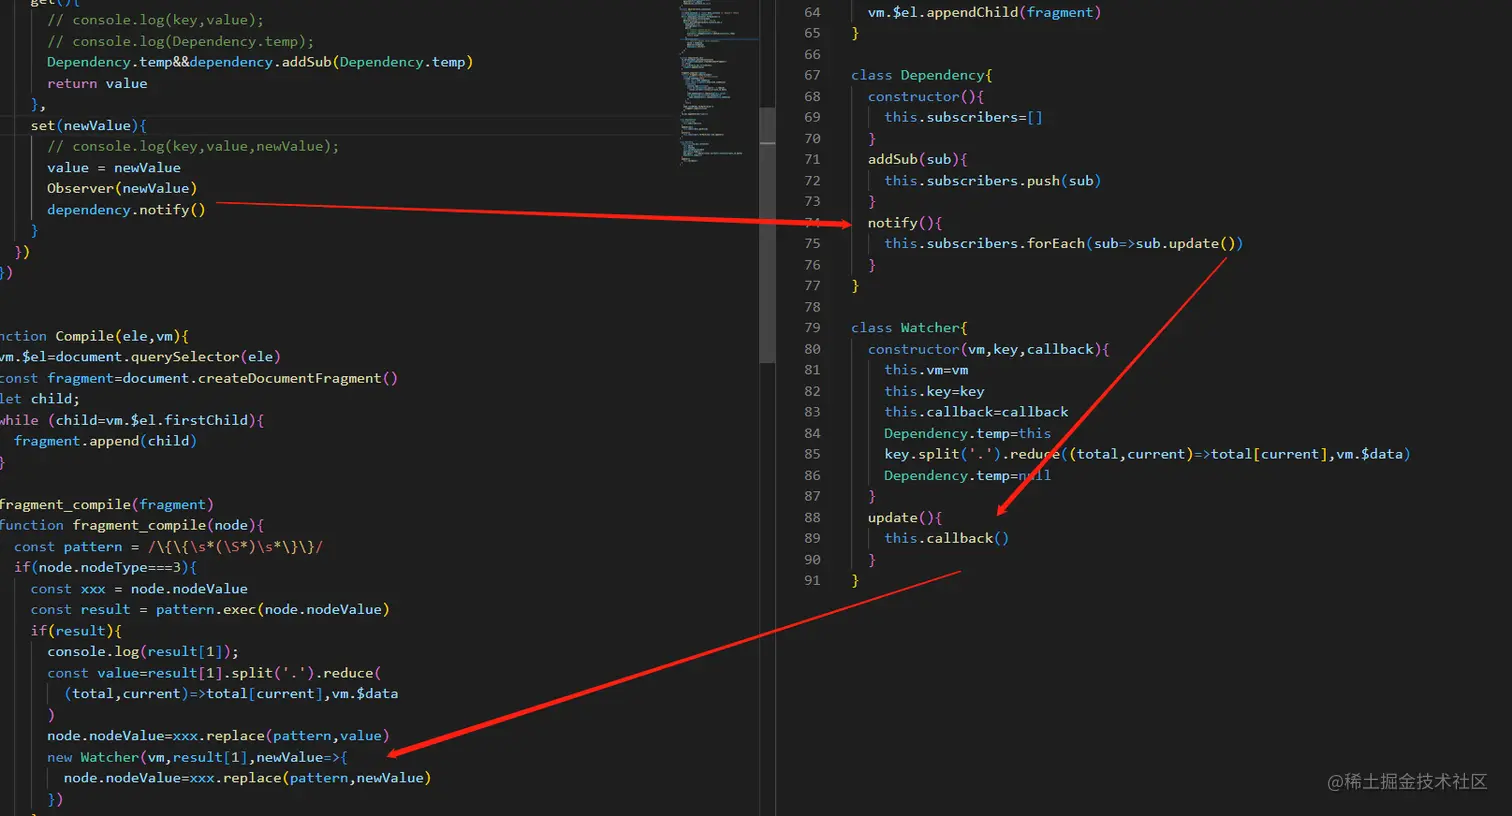Click the fragment.append(child) line
The width and height of the screenshot is (1512, 816).
(105, 440)
